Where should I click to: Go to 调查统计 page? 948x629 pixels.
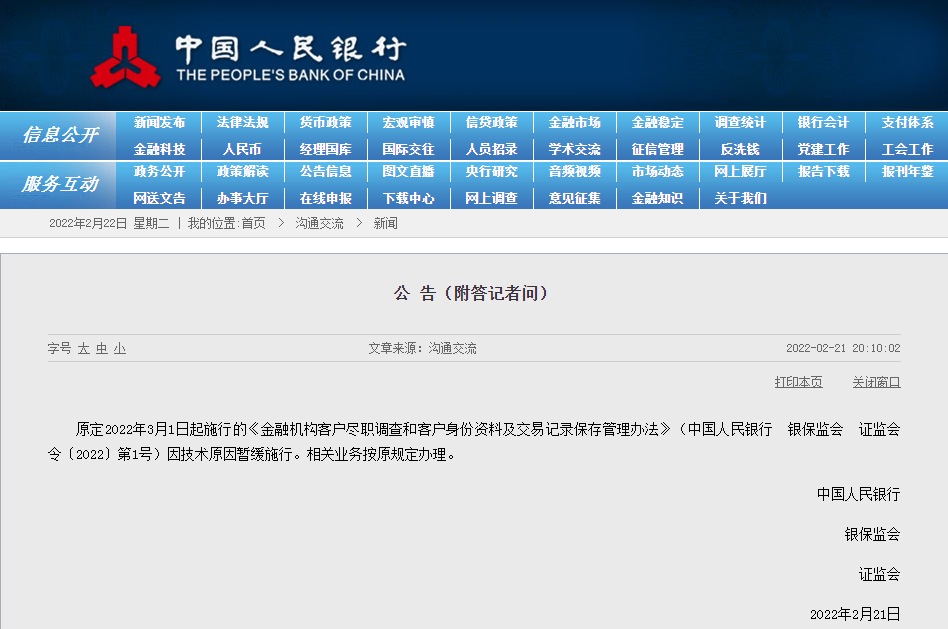[740, 123]
